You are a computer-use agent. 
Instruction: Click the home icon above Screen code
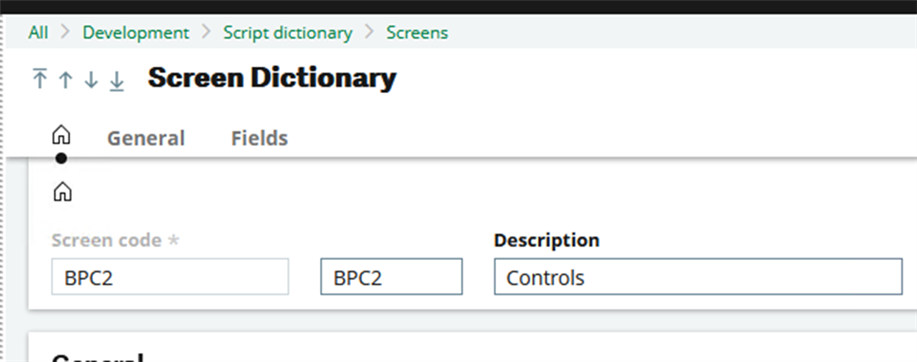[63, 191]
